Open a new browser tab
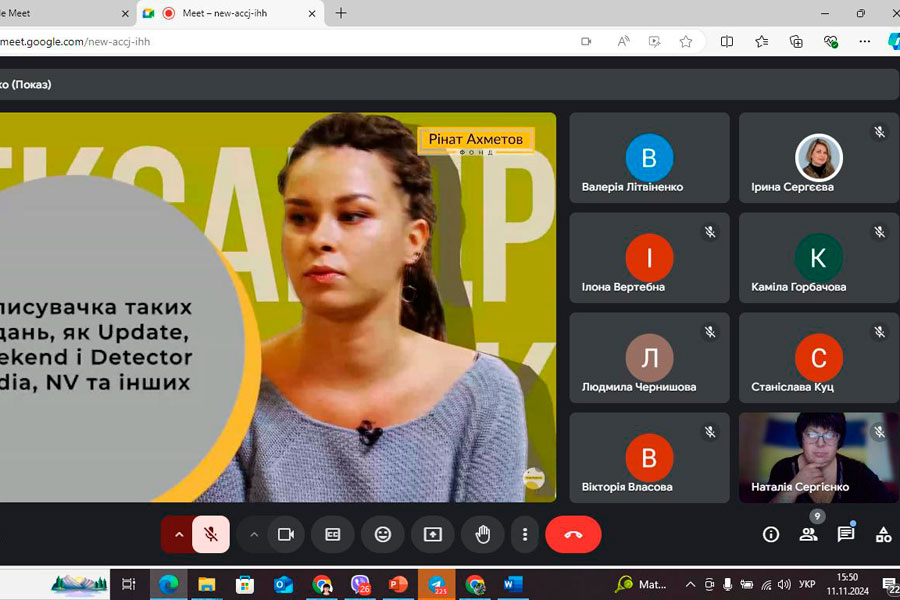 click(x=341, y=13)
